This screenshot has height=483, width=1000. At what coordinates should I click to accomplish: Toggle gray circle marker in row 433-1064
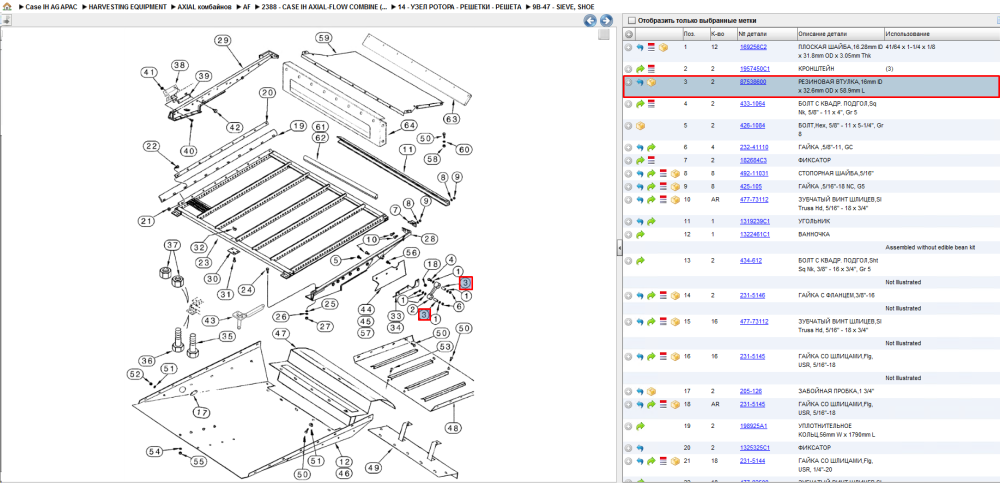click(629, 103)
